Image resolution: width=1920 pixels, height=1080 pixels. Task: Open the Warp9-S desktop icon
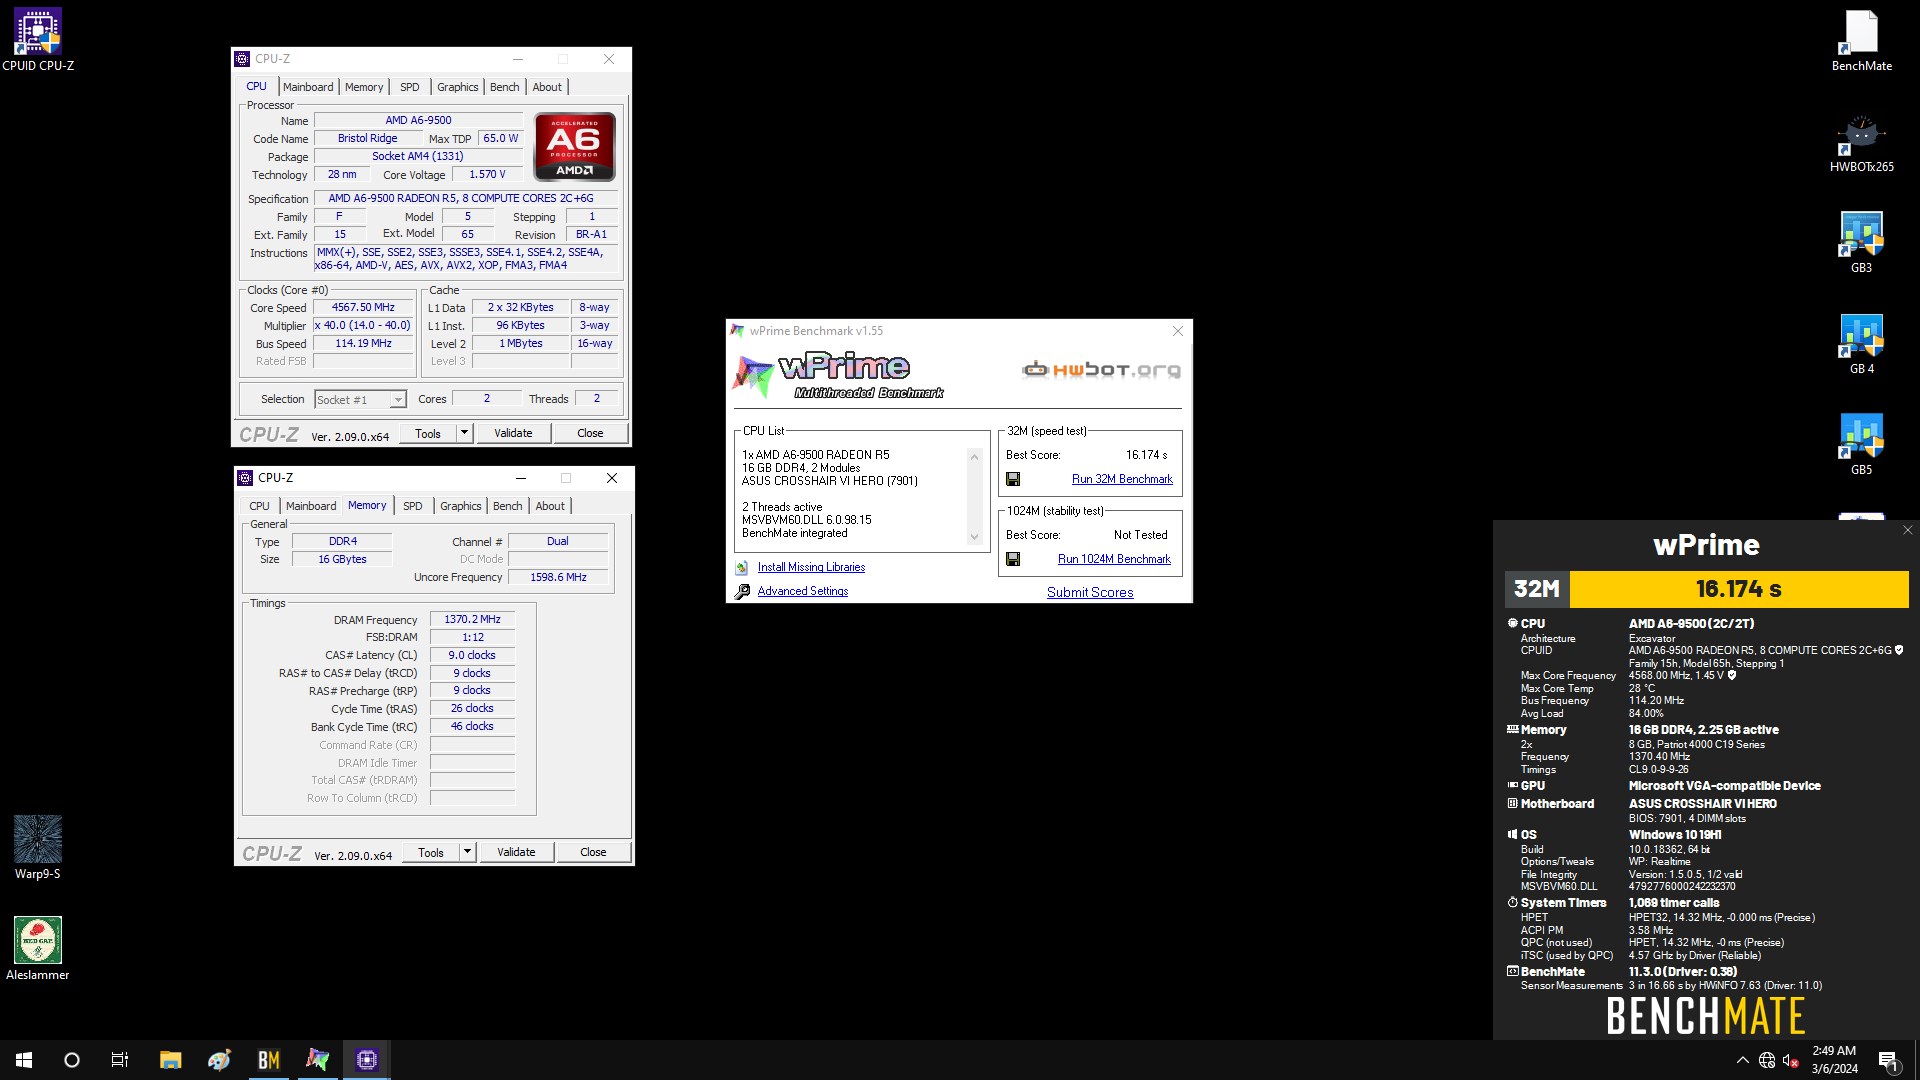38,847
